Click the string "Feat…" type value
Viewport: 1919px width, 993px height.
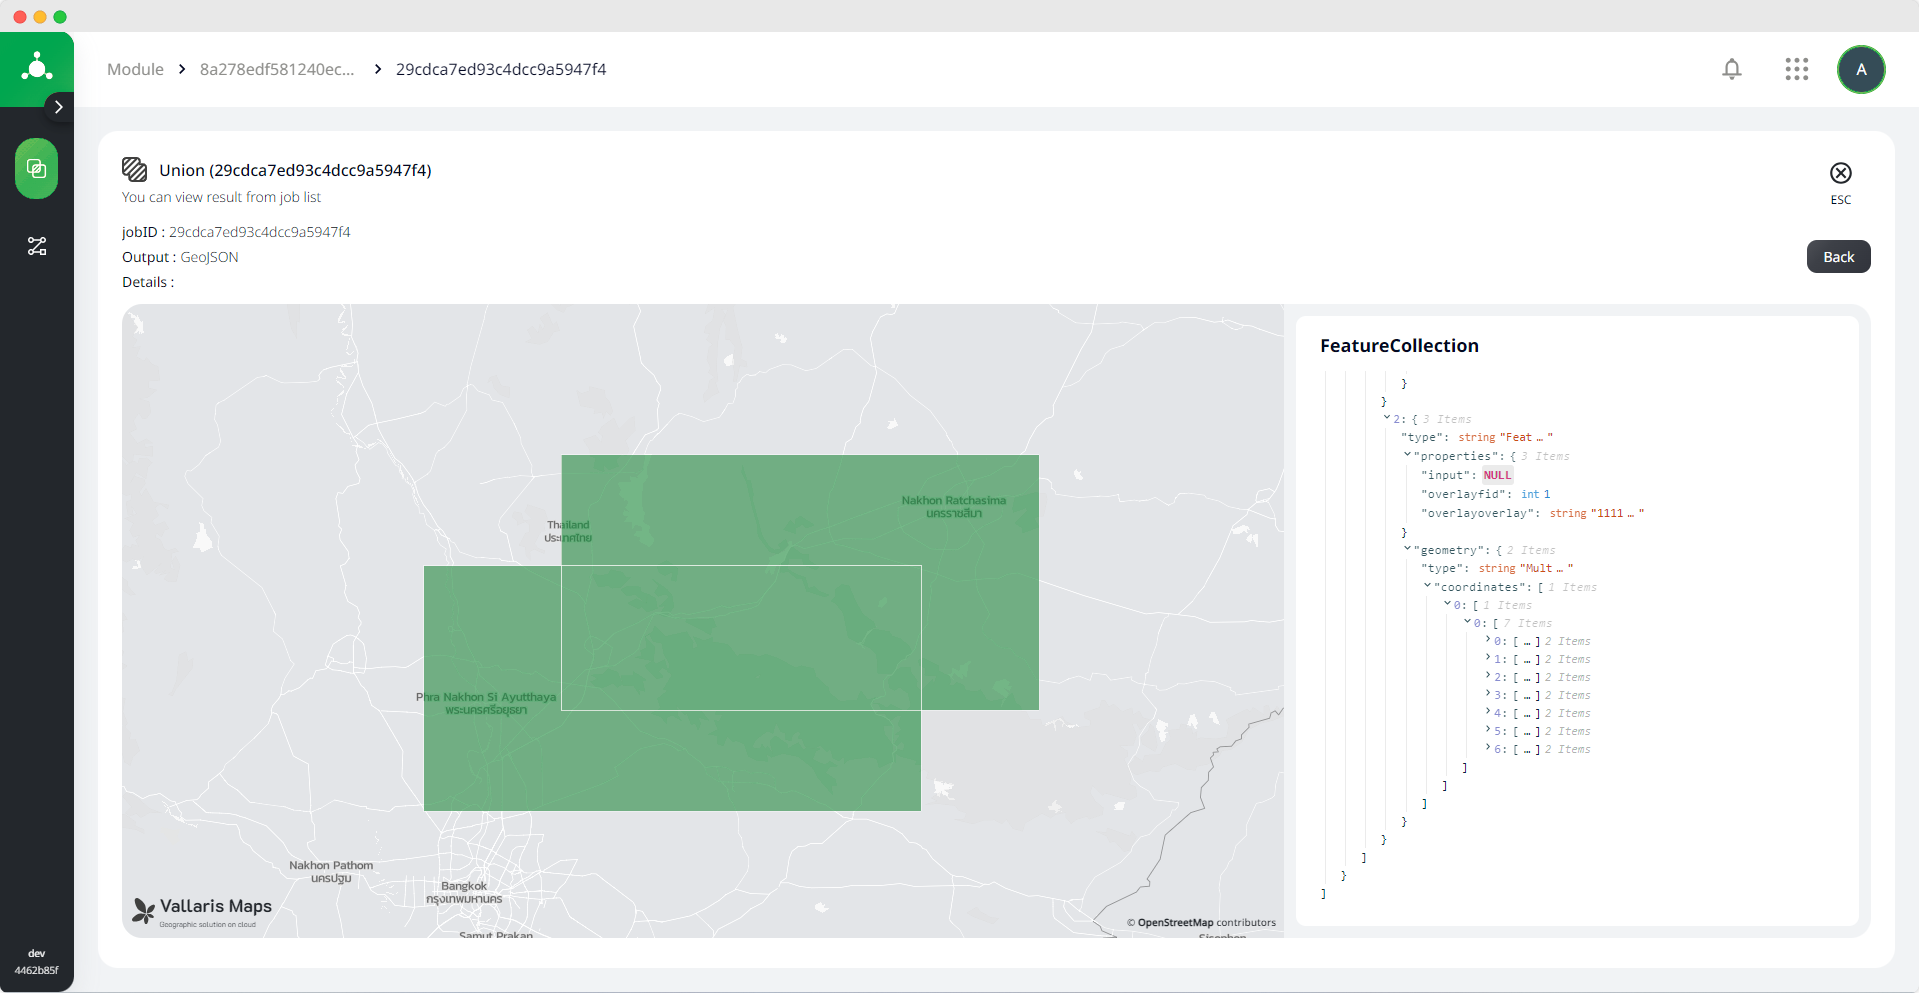(x=1505, y=437)
